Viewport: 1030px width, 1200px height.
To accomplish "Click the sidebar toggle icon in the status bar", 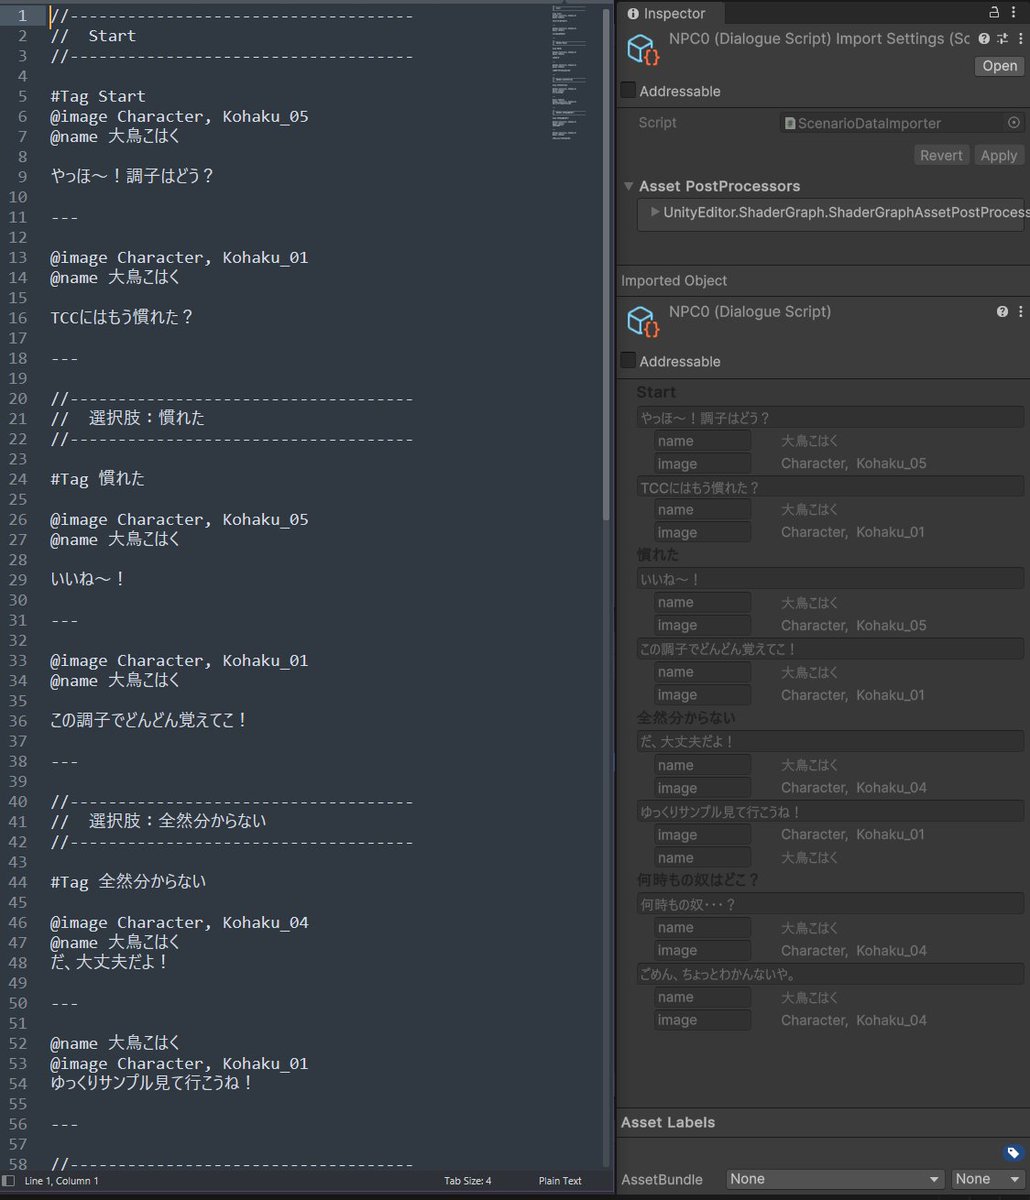I will pyautogui.click(x=9, y=1181).
